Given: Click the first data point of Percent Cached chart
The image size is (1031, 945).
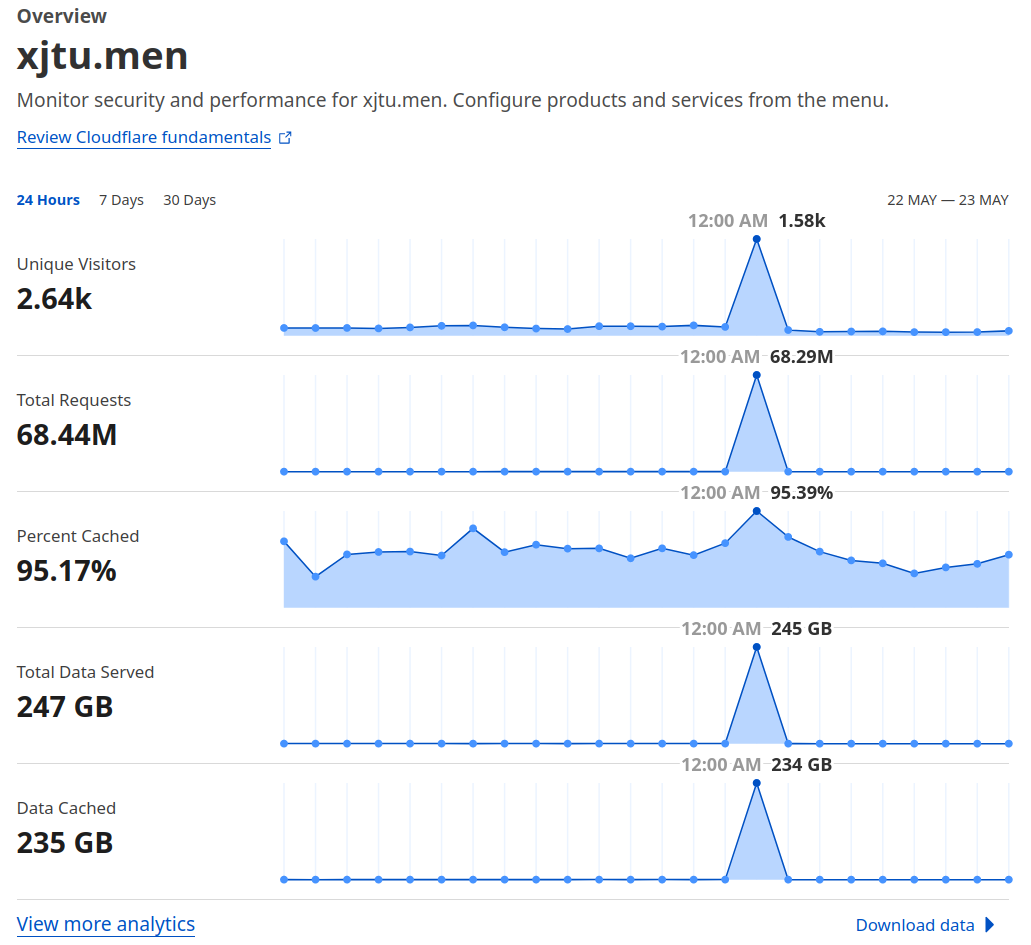Looking at the screenshot, I should click(284, 541).
